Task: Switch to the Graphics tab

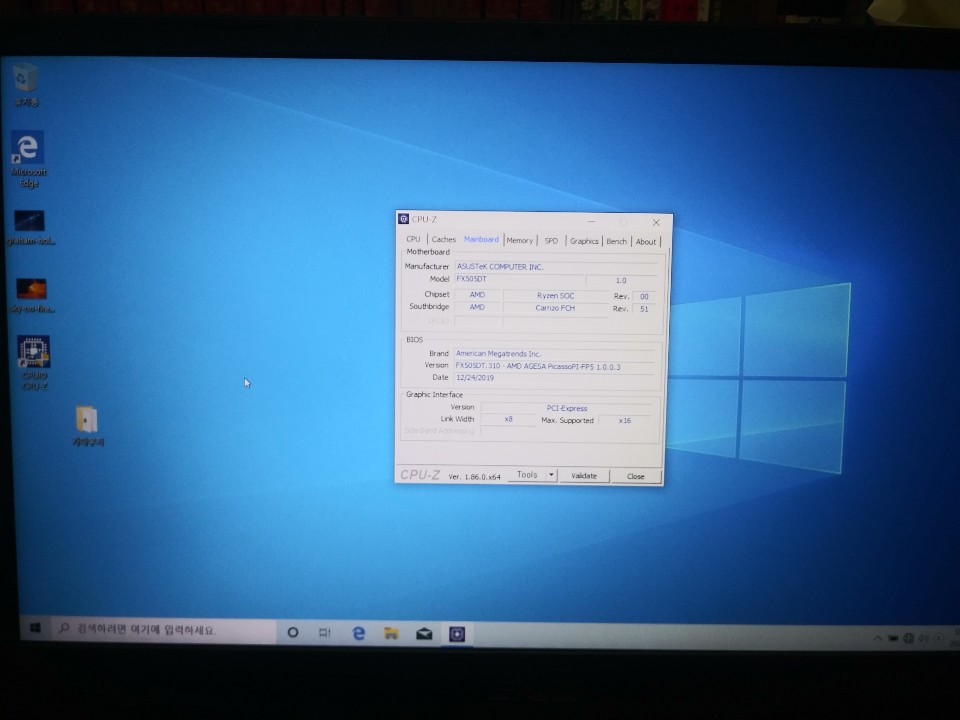Action: pos(584,241)
